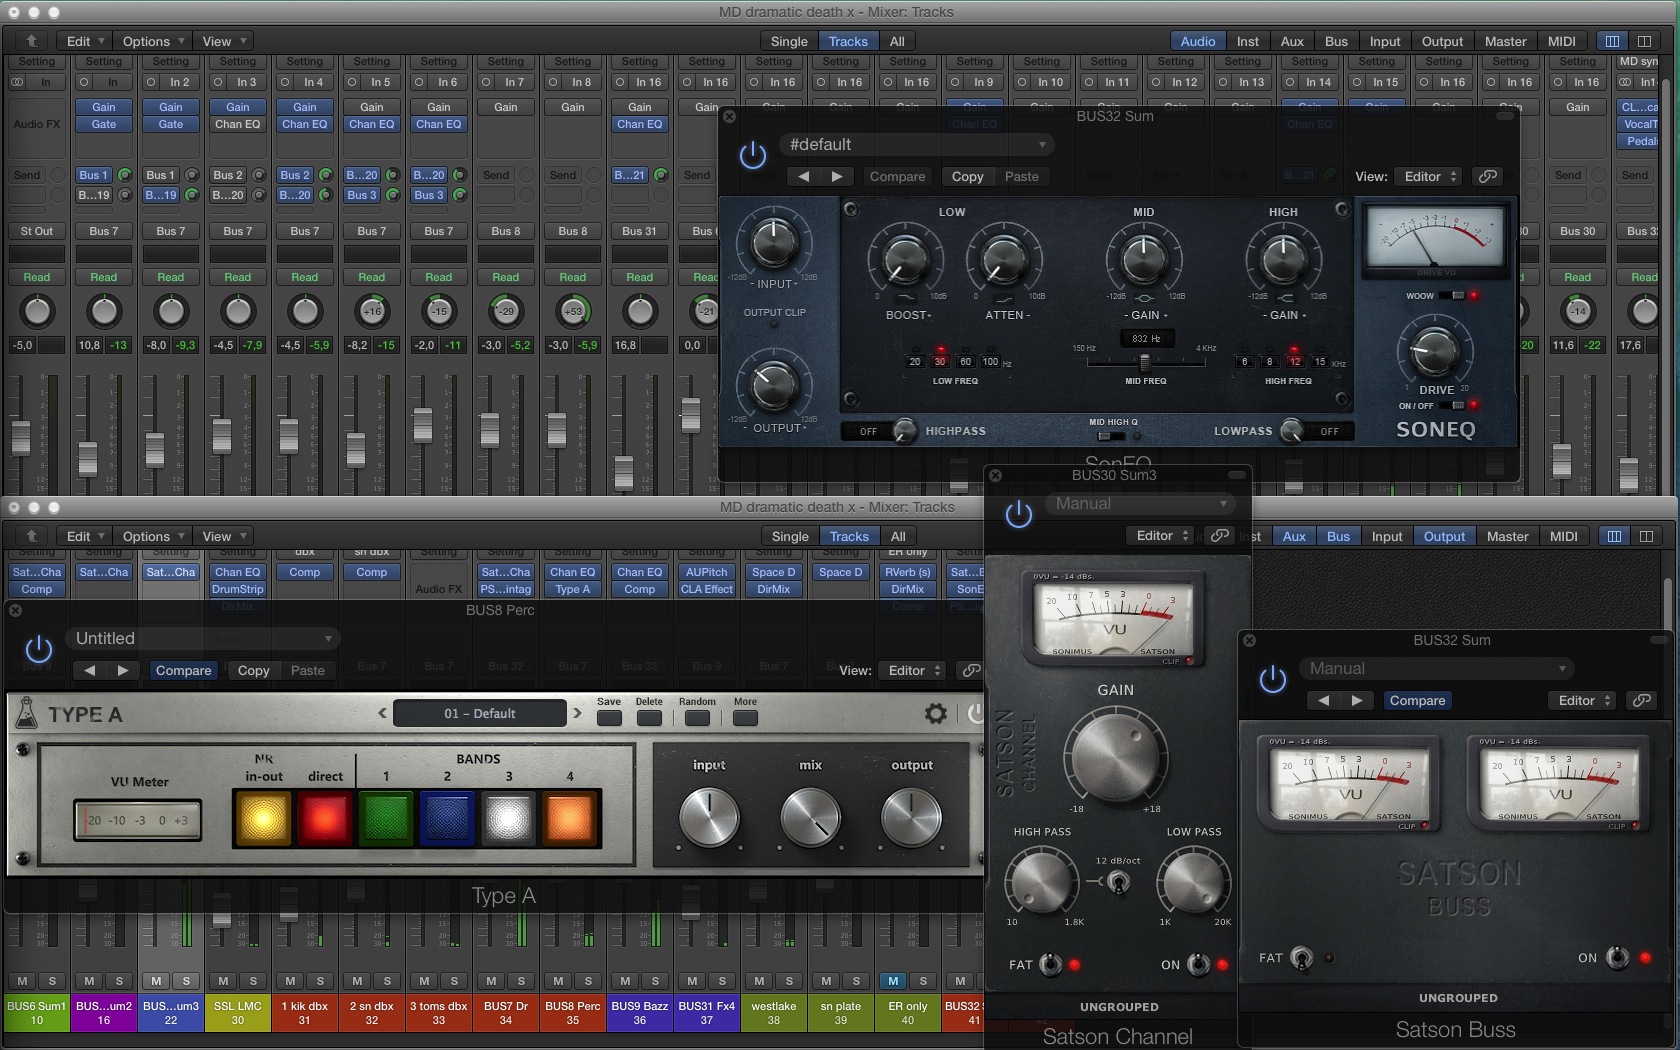Image resolution: width=1680 pixels, height=1050 pixels.
Task: Toggle the ON switch in Satson Buss
Action: pos(1617,958)
